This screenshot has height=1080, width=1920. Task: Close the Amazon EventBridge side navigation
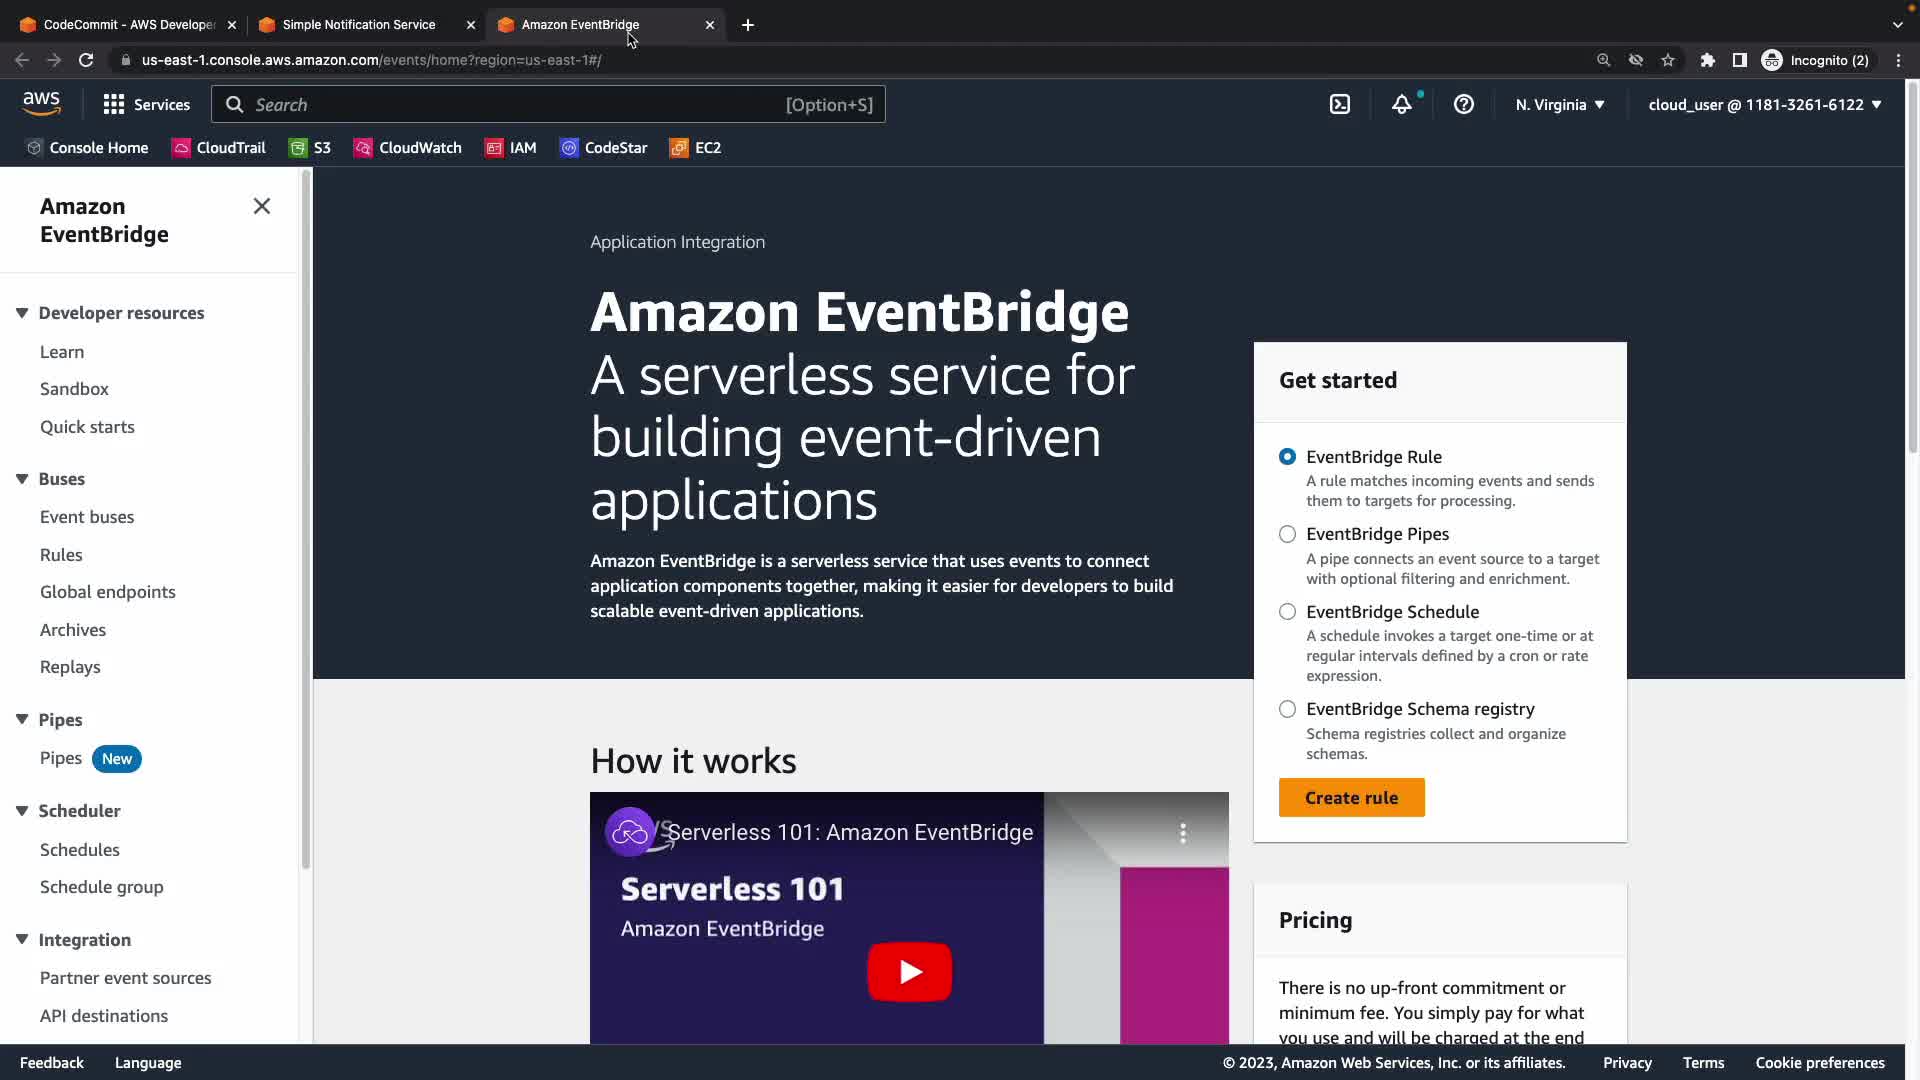[262, 206]
